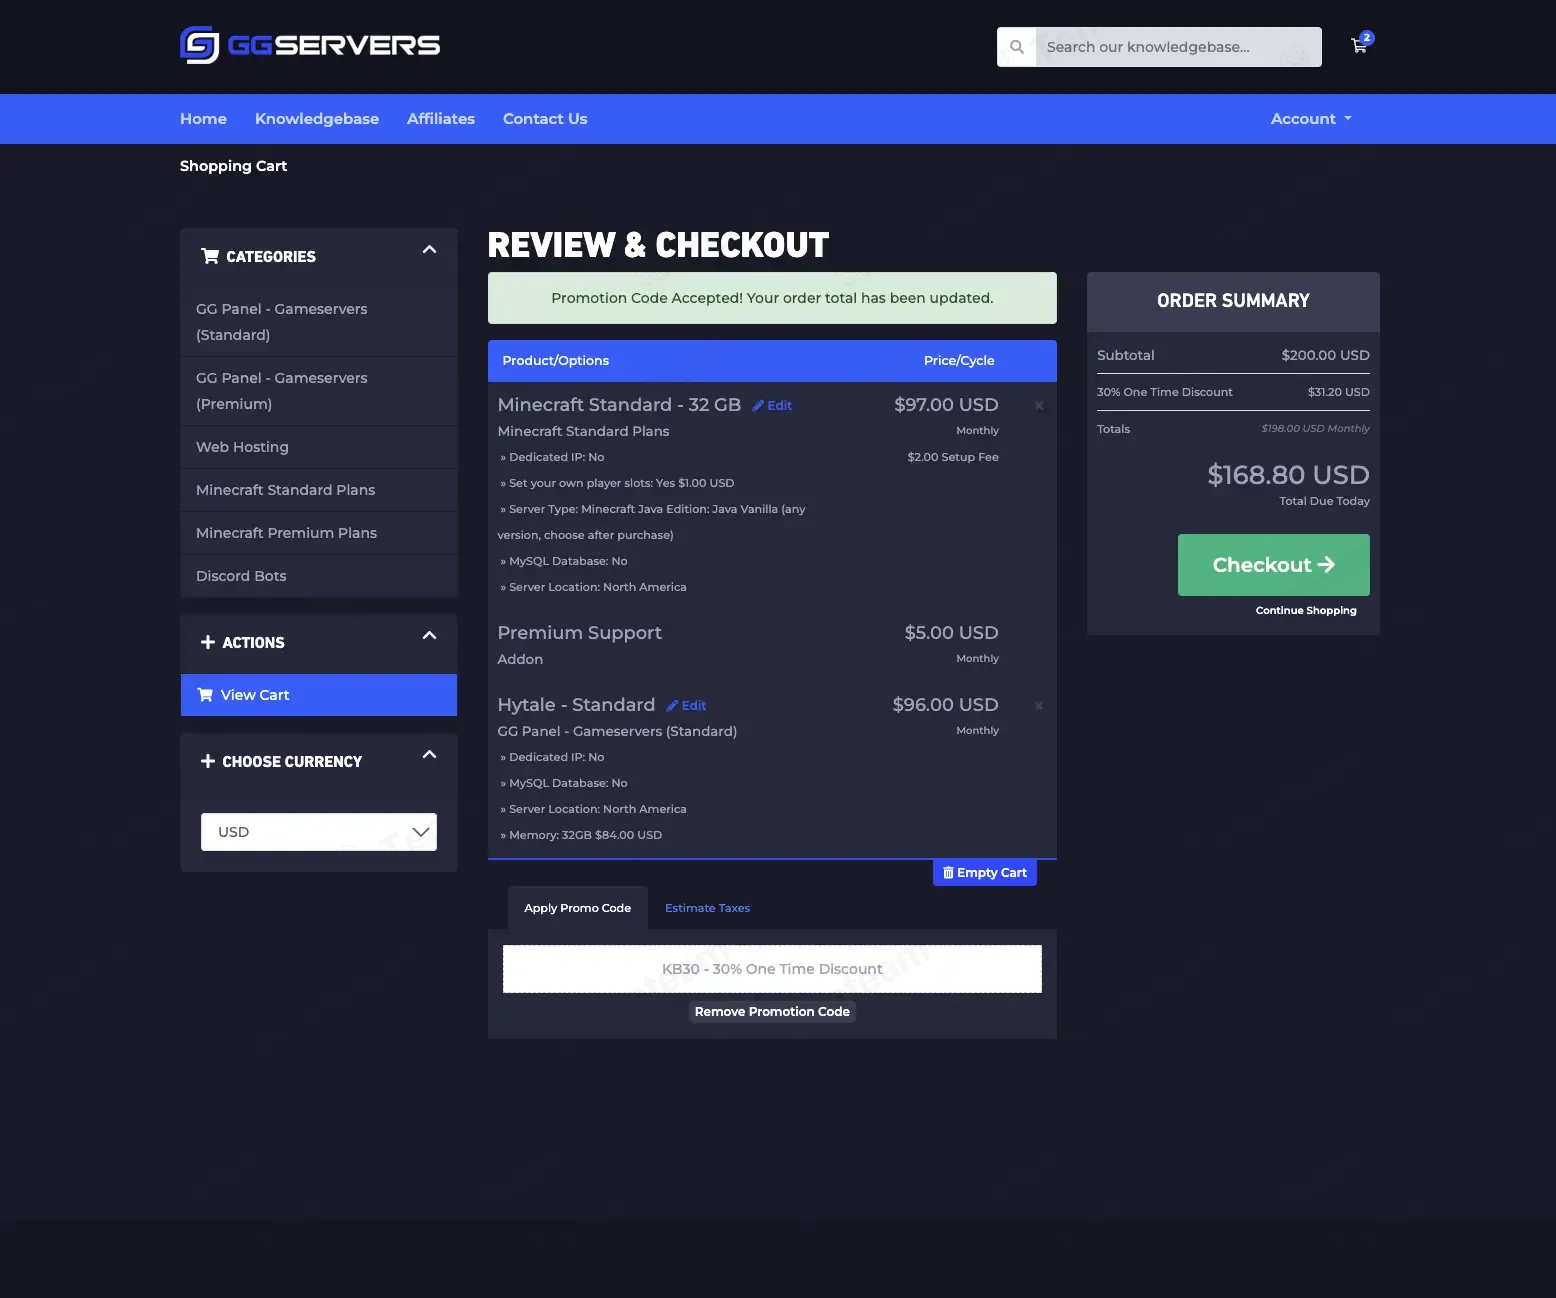The height and width of the screenshot is (1298, 1556).
Task: Click the Promotion Code Accepted message
Action: (x=772, y=298)
